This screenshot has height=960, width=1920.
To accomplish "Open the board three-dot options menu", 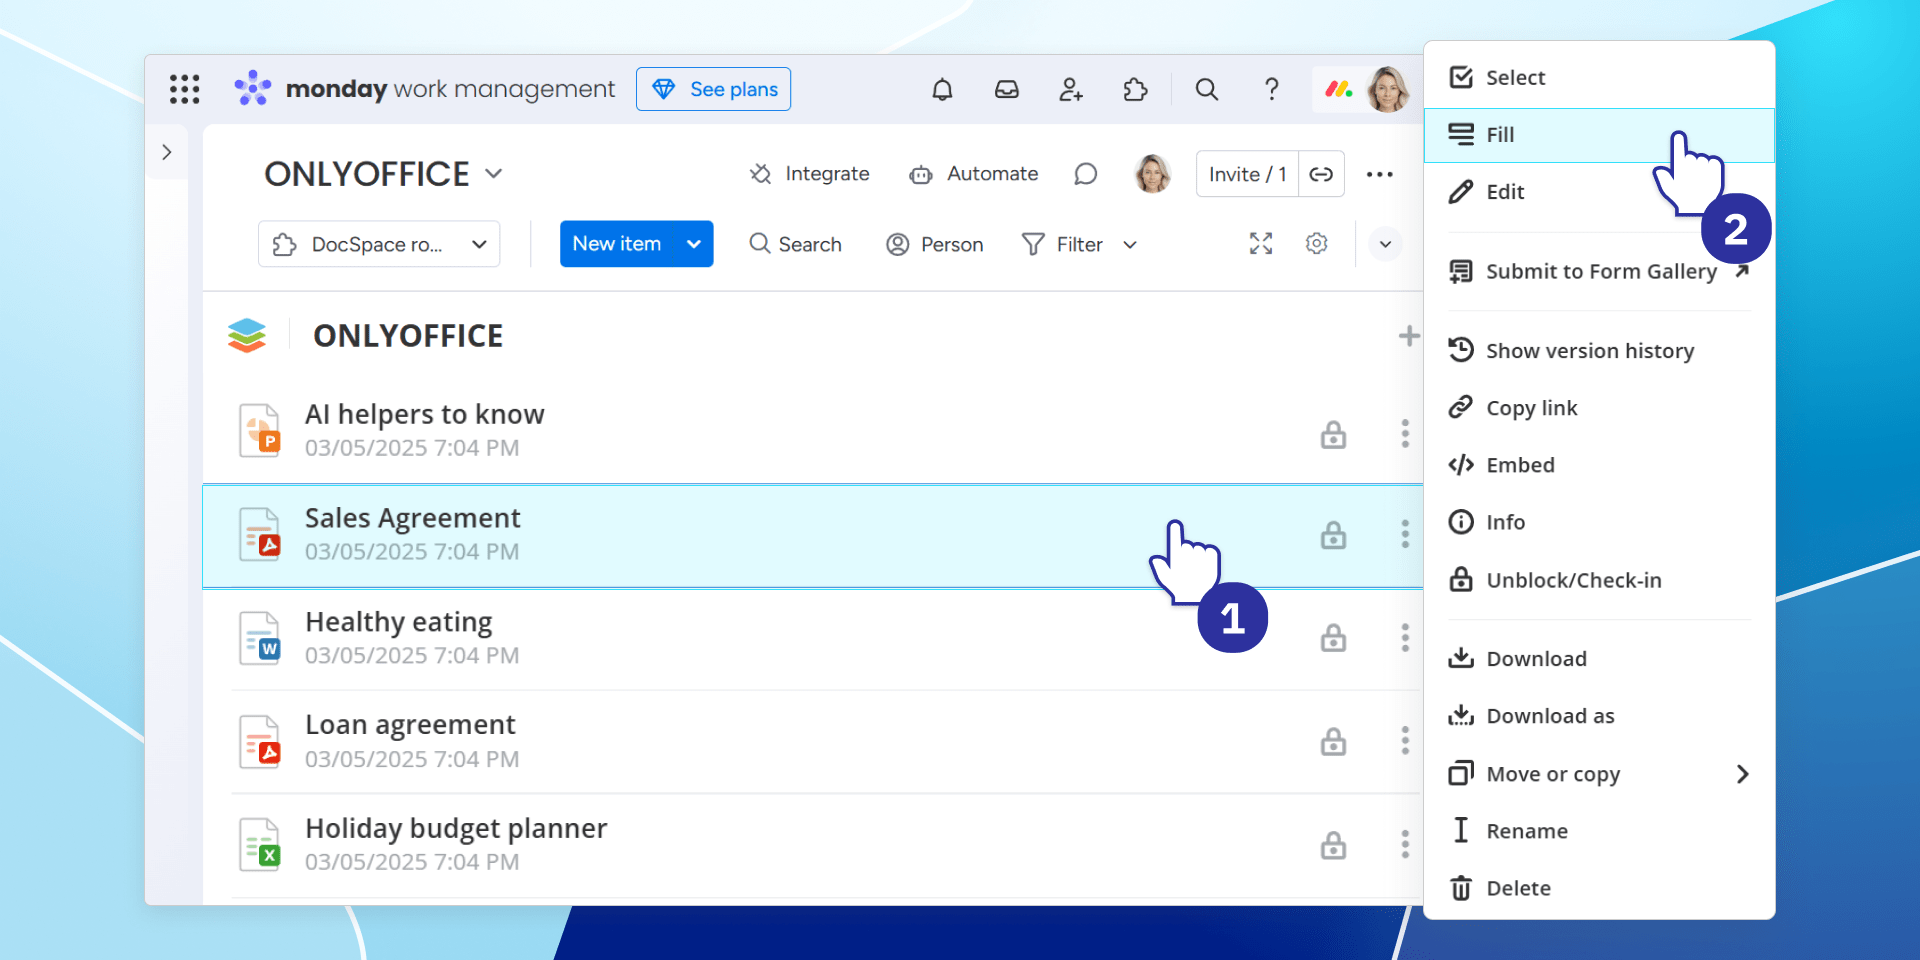I will click(1380, 174).
